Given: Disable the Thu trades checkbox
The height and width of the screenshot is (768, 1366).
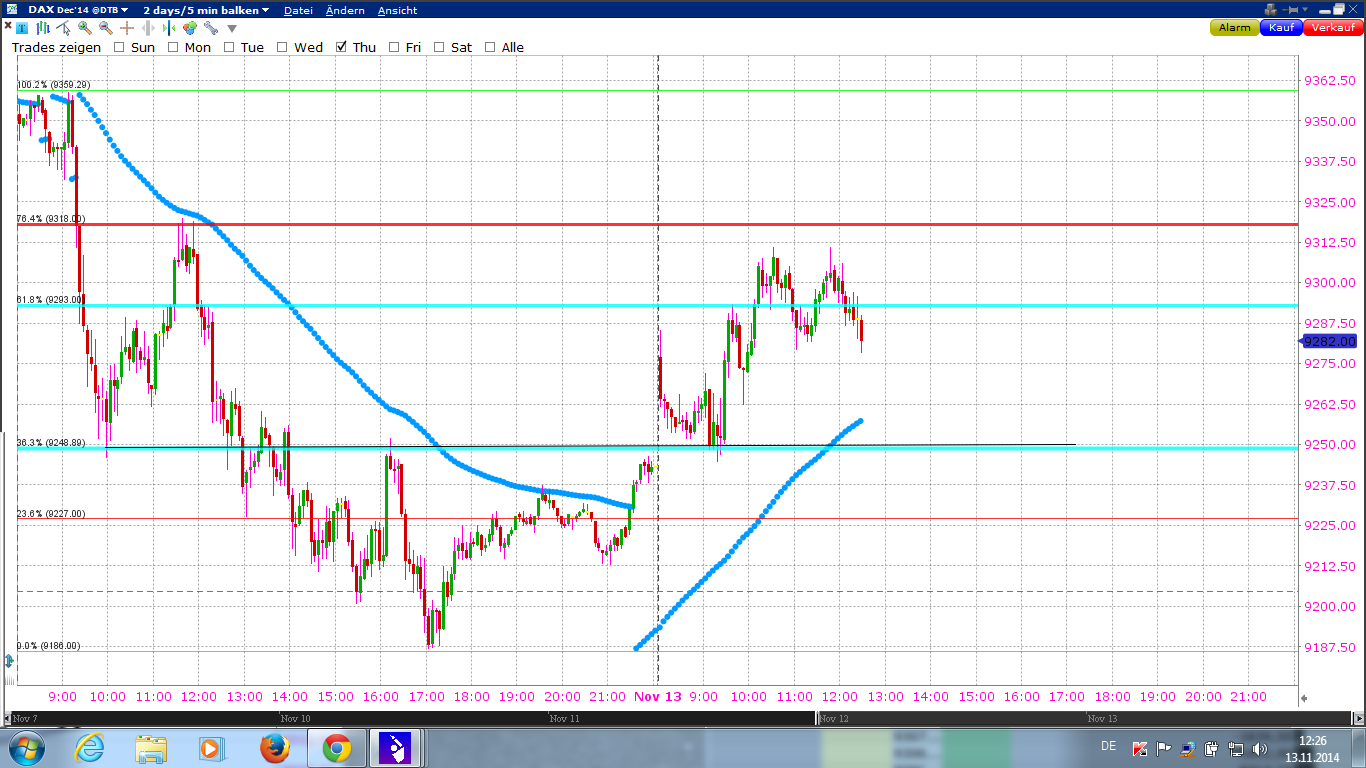Looking at the screenshot, I should point(343,47).
